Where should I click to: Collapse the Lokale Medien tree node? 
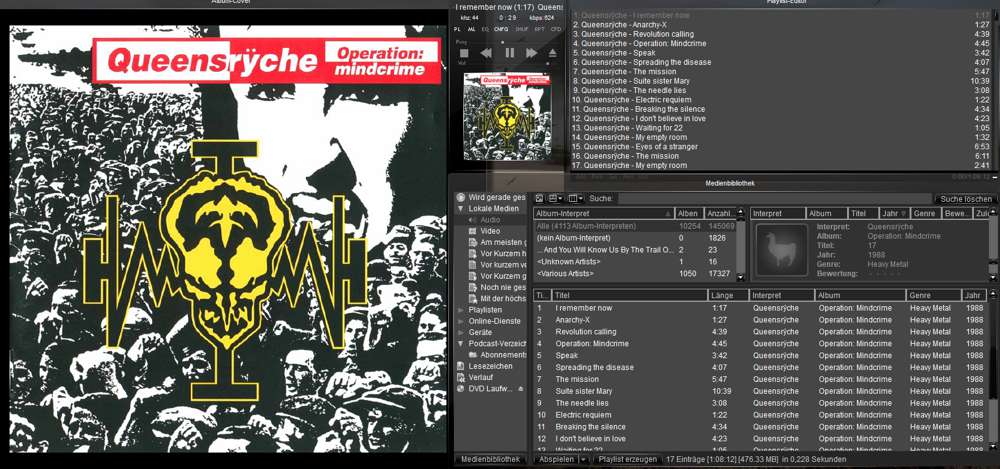(460, 208)
